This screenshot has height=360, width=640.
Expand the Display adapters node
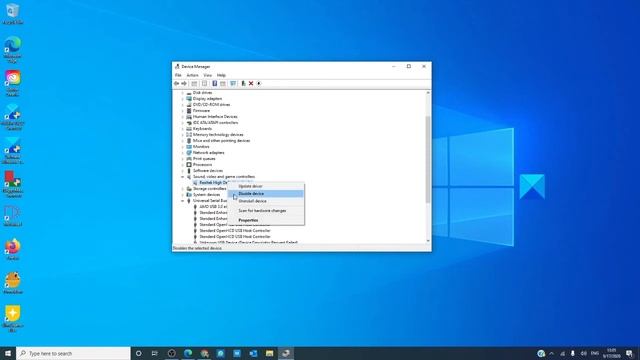[x=182, y=99]
